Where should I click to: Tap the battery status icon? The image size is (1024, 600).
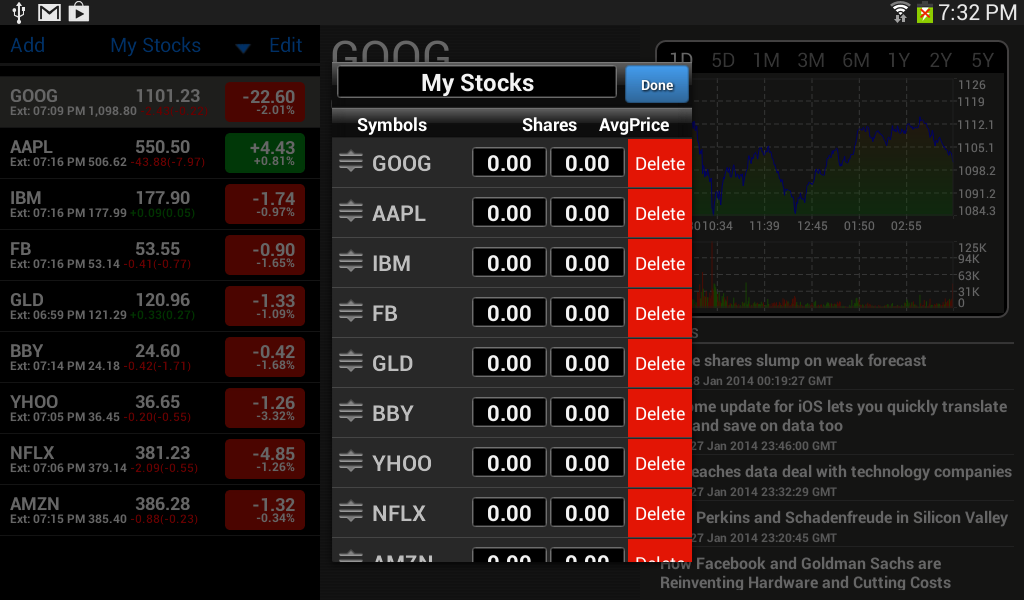coord(925,12)
